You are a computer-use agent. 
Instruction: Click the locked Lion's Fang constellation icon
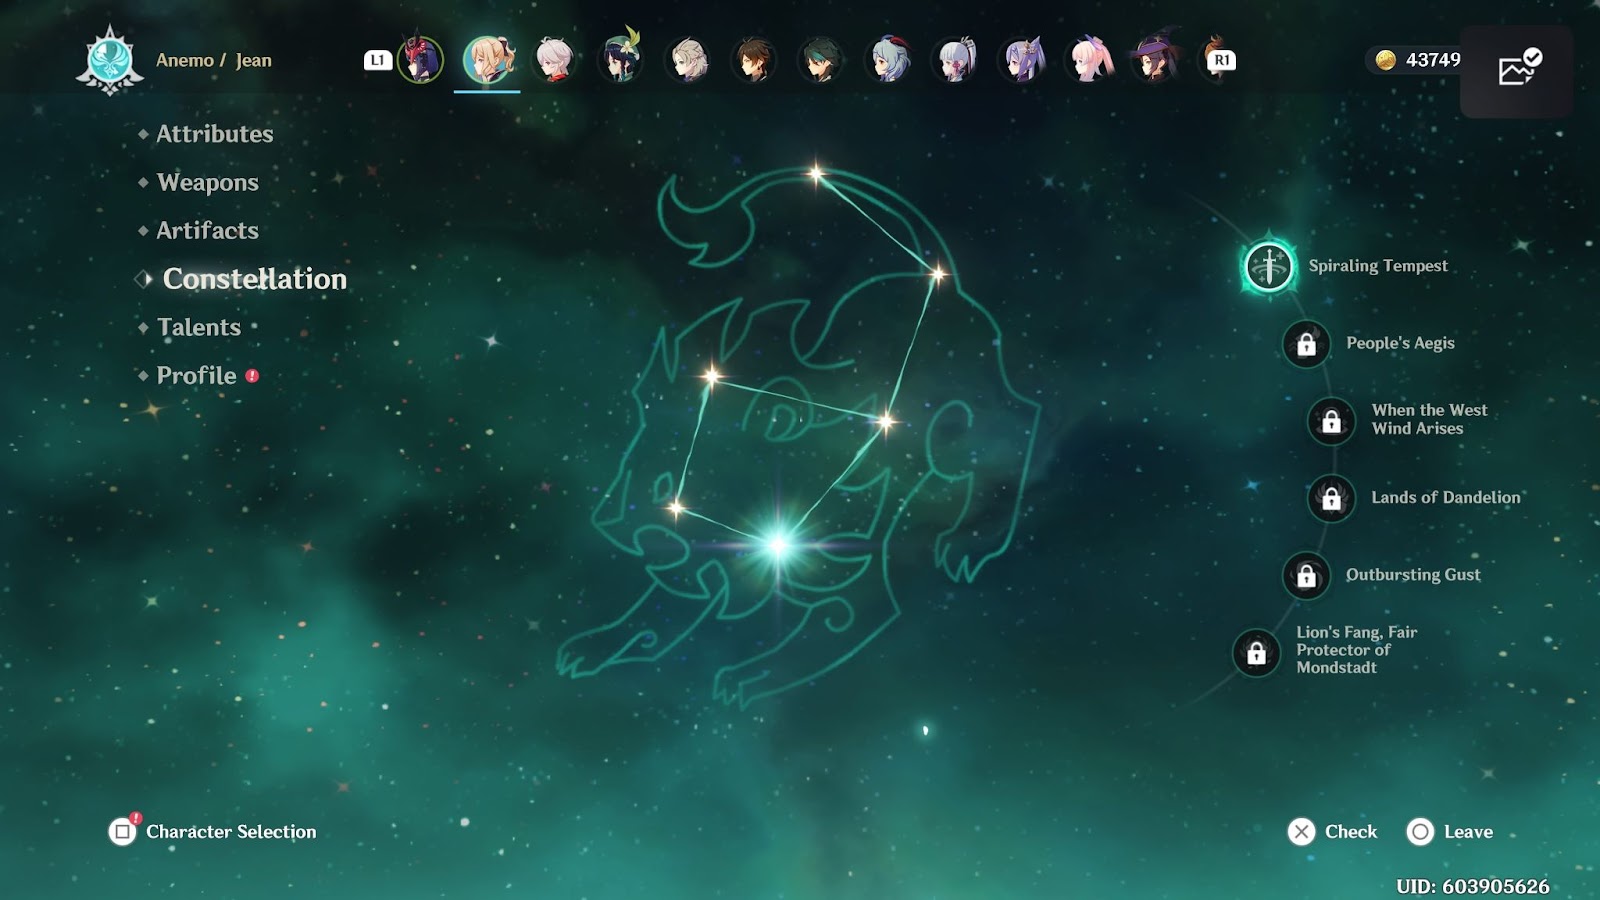[1256, 653]
